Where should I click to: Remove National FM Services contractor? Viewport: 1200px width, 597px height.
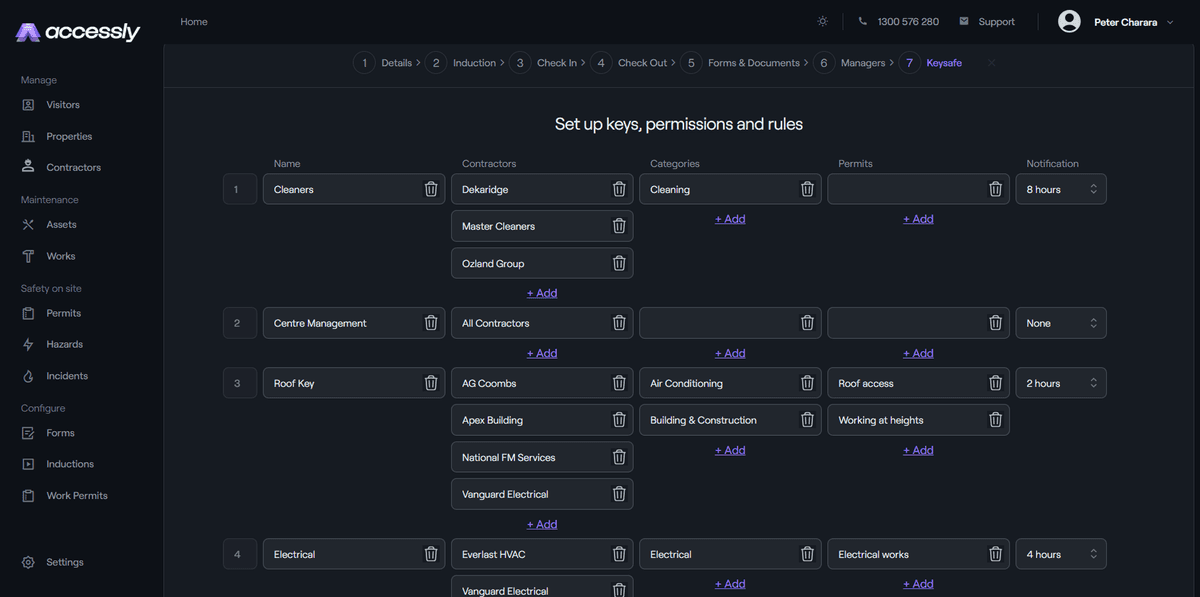tap(619, 457)
